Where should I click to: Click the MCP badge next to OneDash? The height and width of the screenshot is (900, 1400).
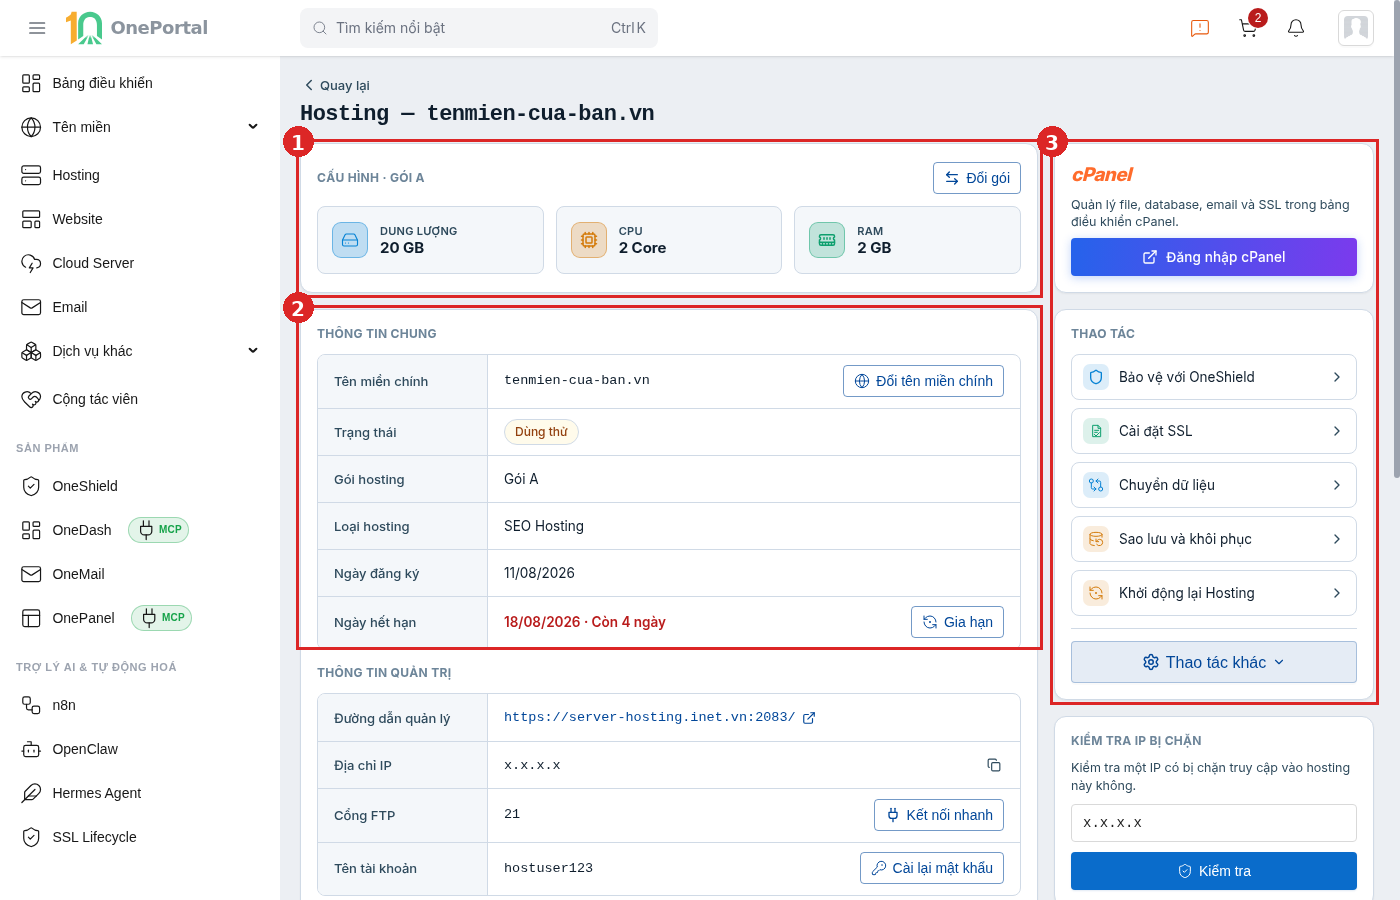[x=159, y=530]
